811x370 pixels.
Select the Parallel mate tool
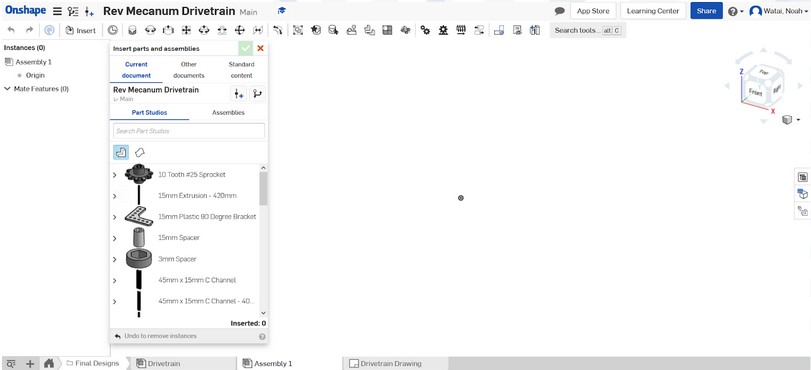coord(258,31)
